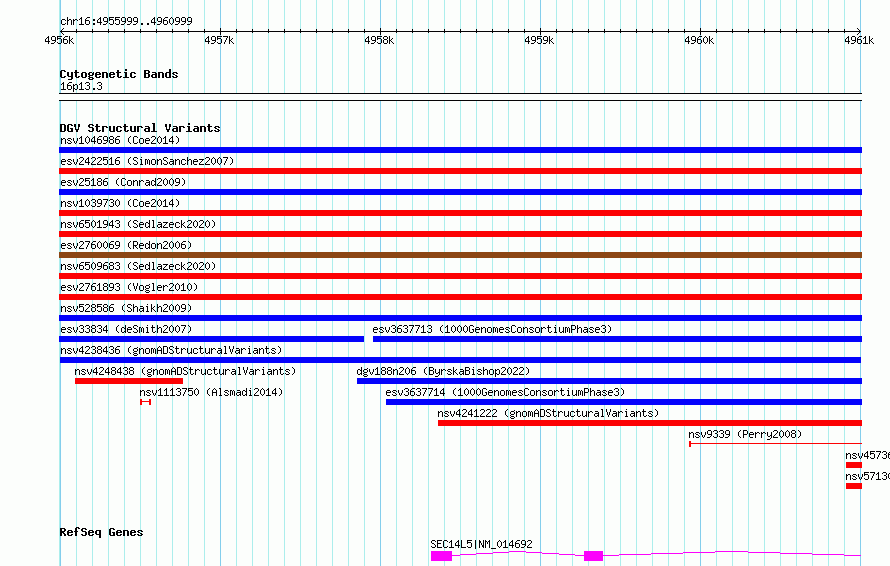Click the small nsv1113750 (Alsmadi2014) marker
The image size is (890, 566).
click(x=145, y=402)
